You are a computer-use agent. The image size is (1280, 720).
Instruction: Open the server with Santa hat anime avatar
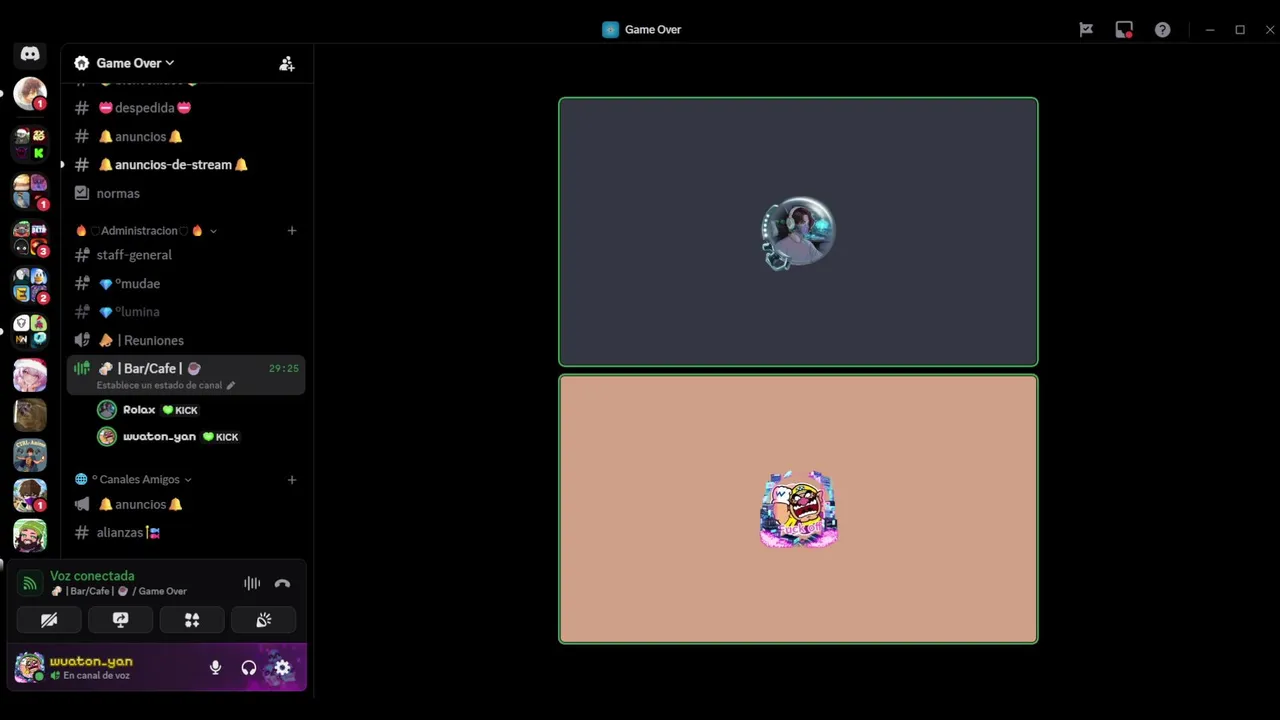[x=30, y=375]
